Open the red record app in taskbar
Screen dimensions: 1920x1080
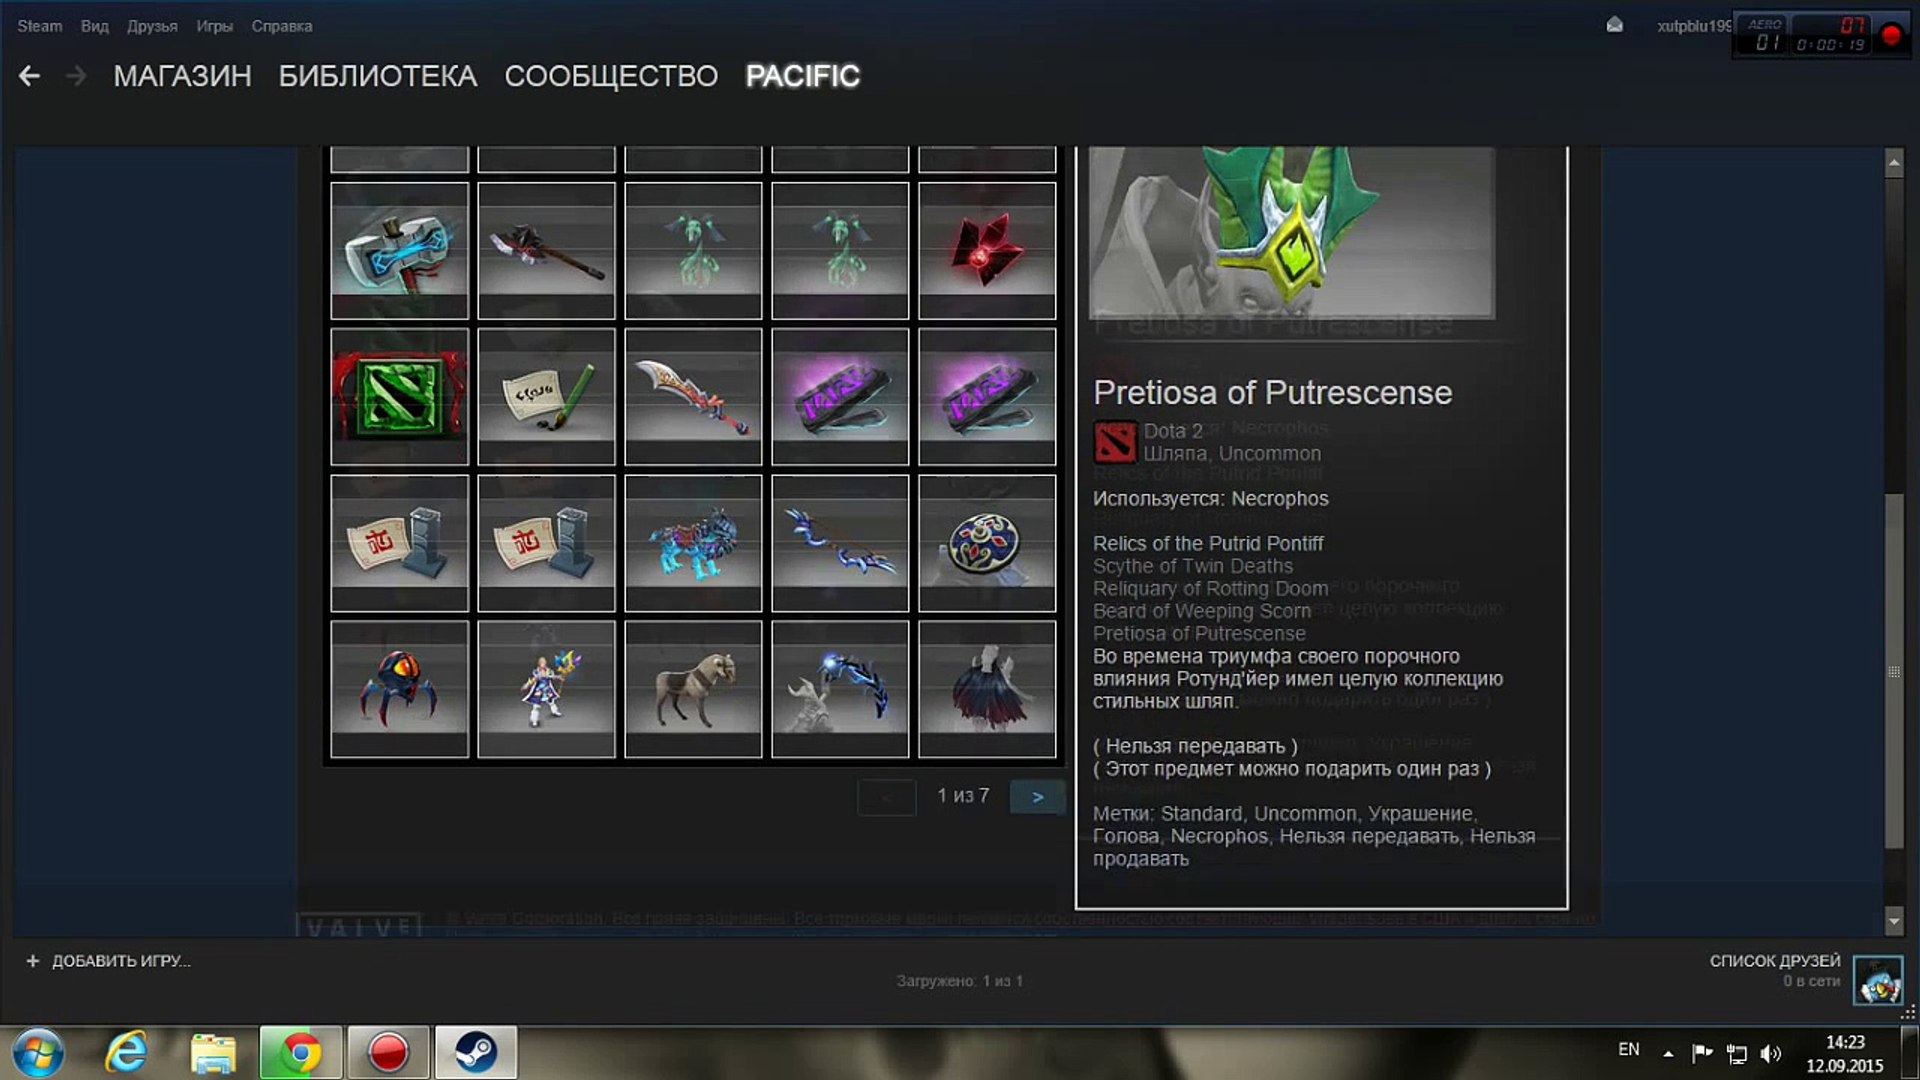tap(388, 1053)
